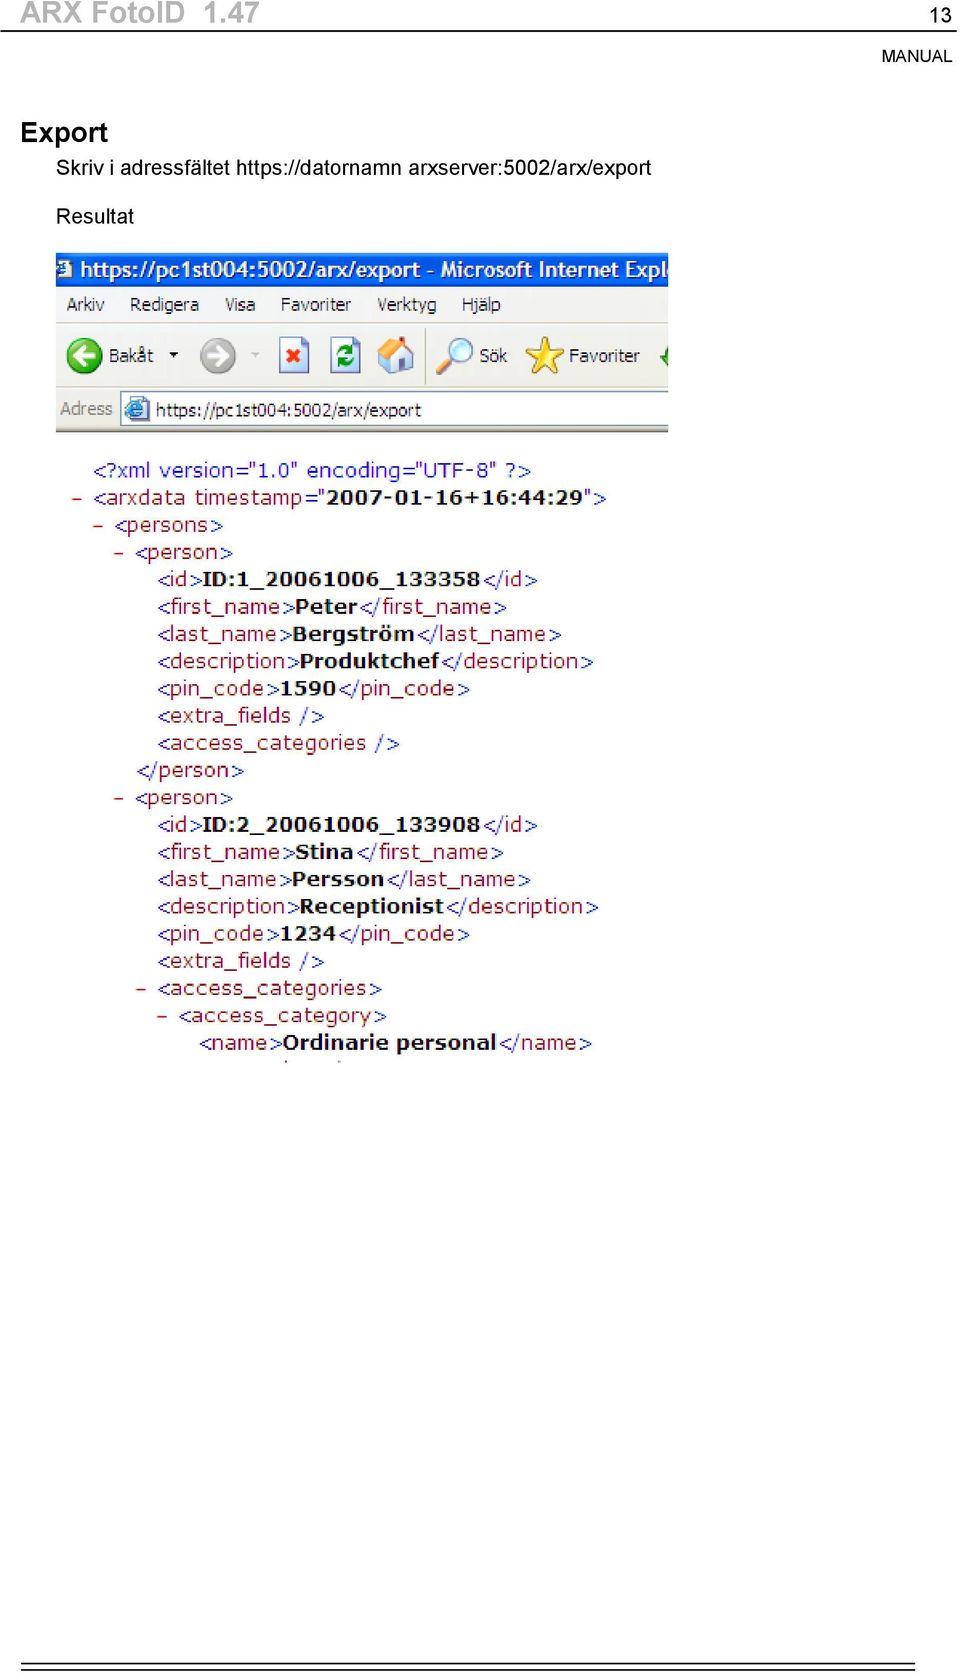Click the ID:1_20061006_133358 value

[x=341, y=579]
